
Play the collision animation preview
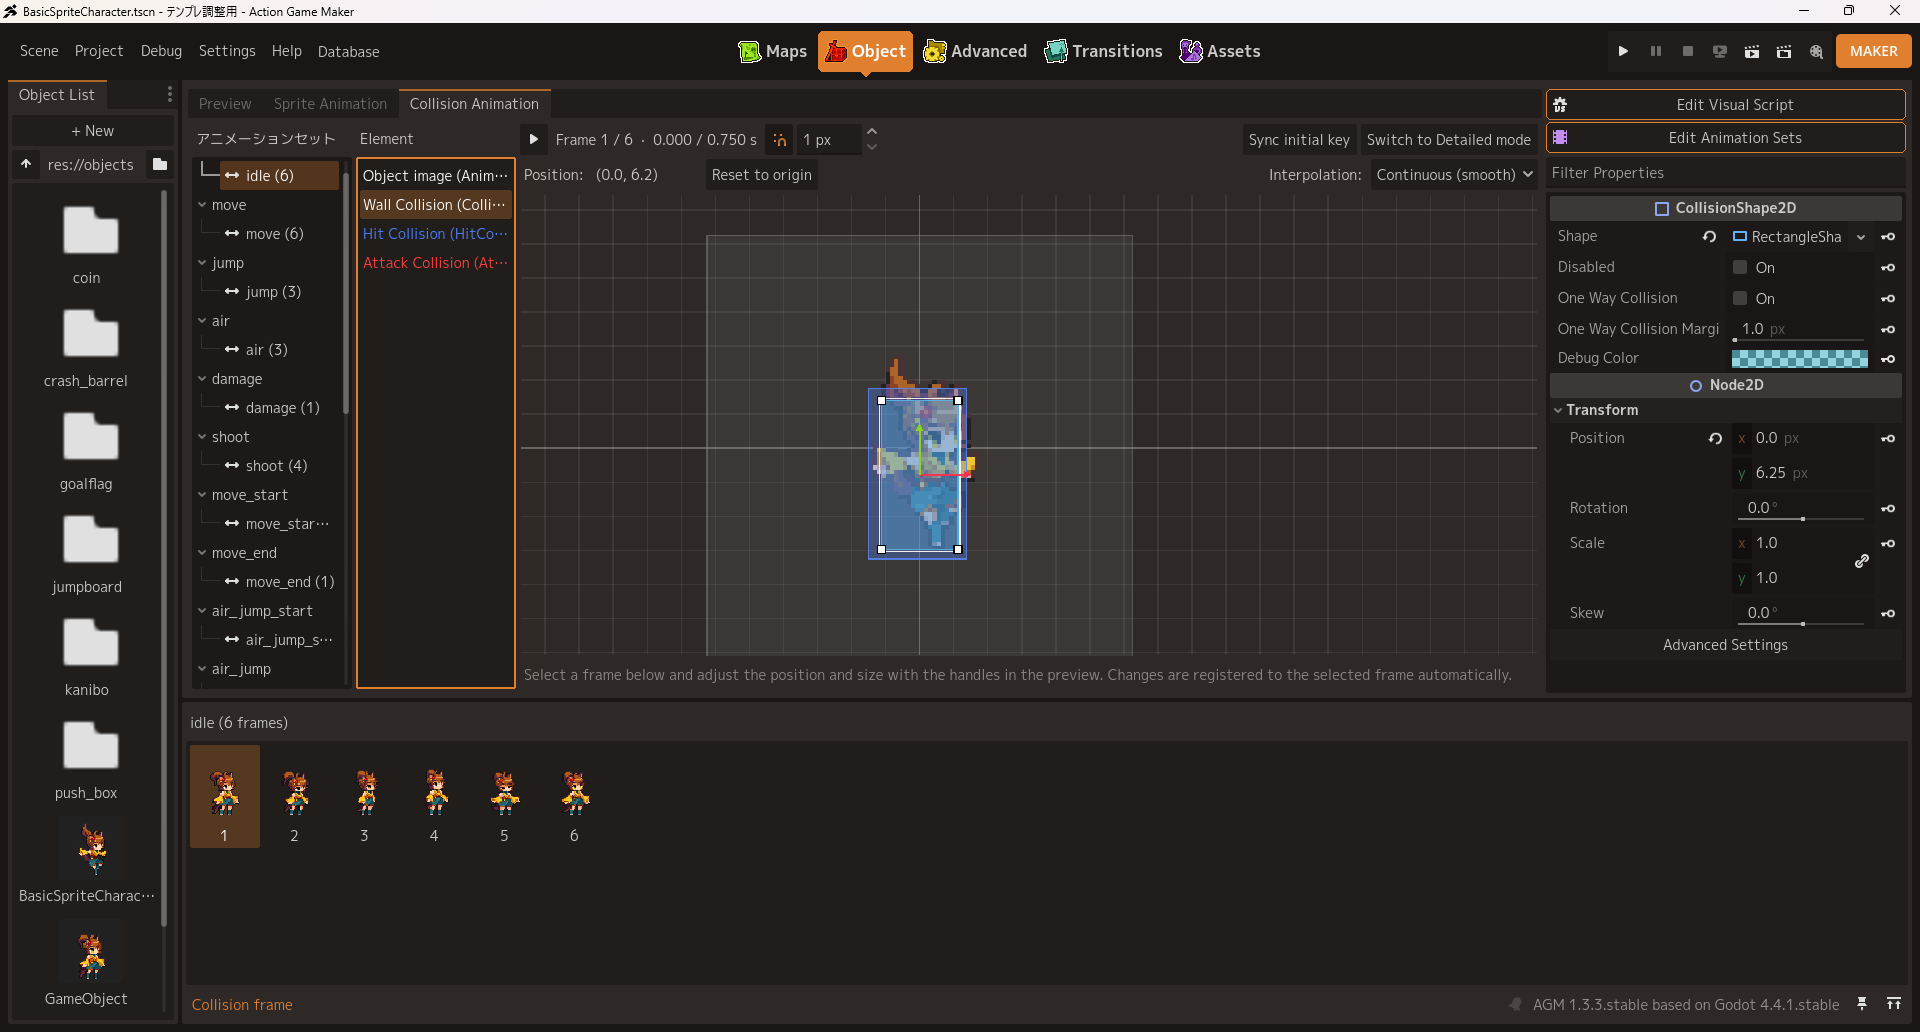pyautogui.click(x=534, y=140)
